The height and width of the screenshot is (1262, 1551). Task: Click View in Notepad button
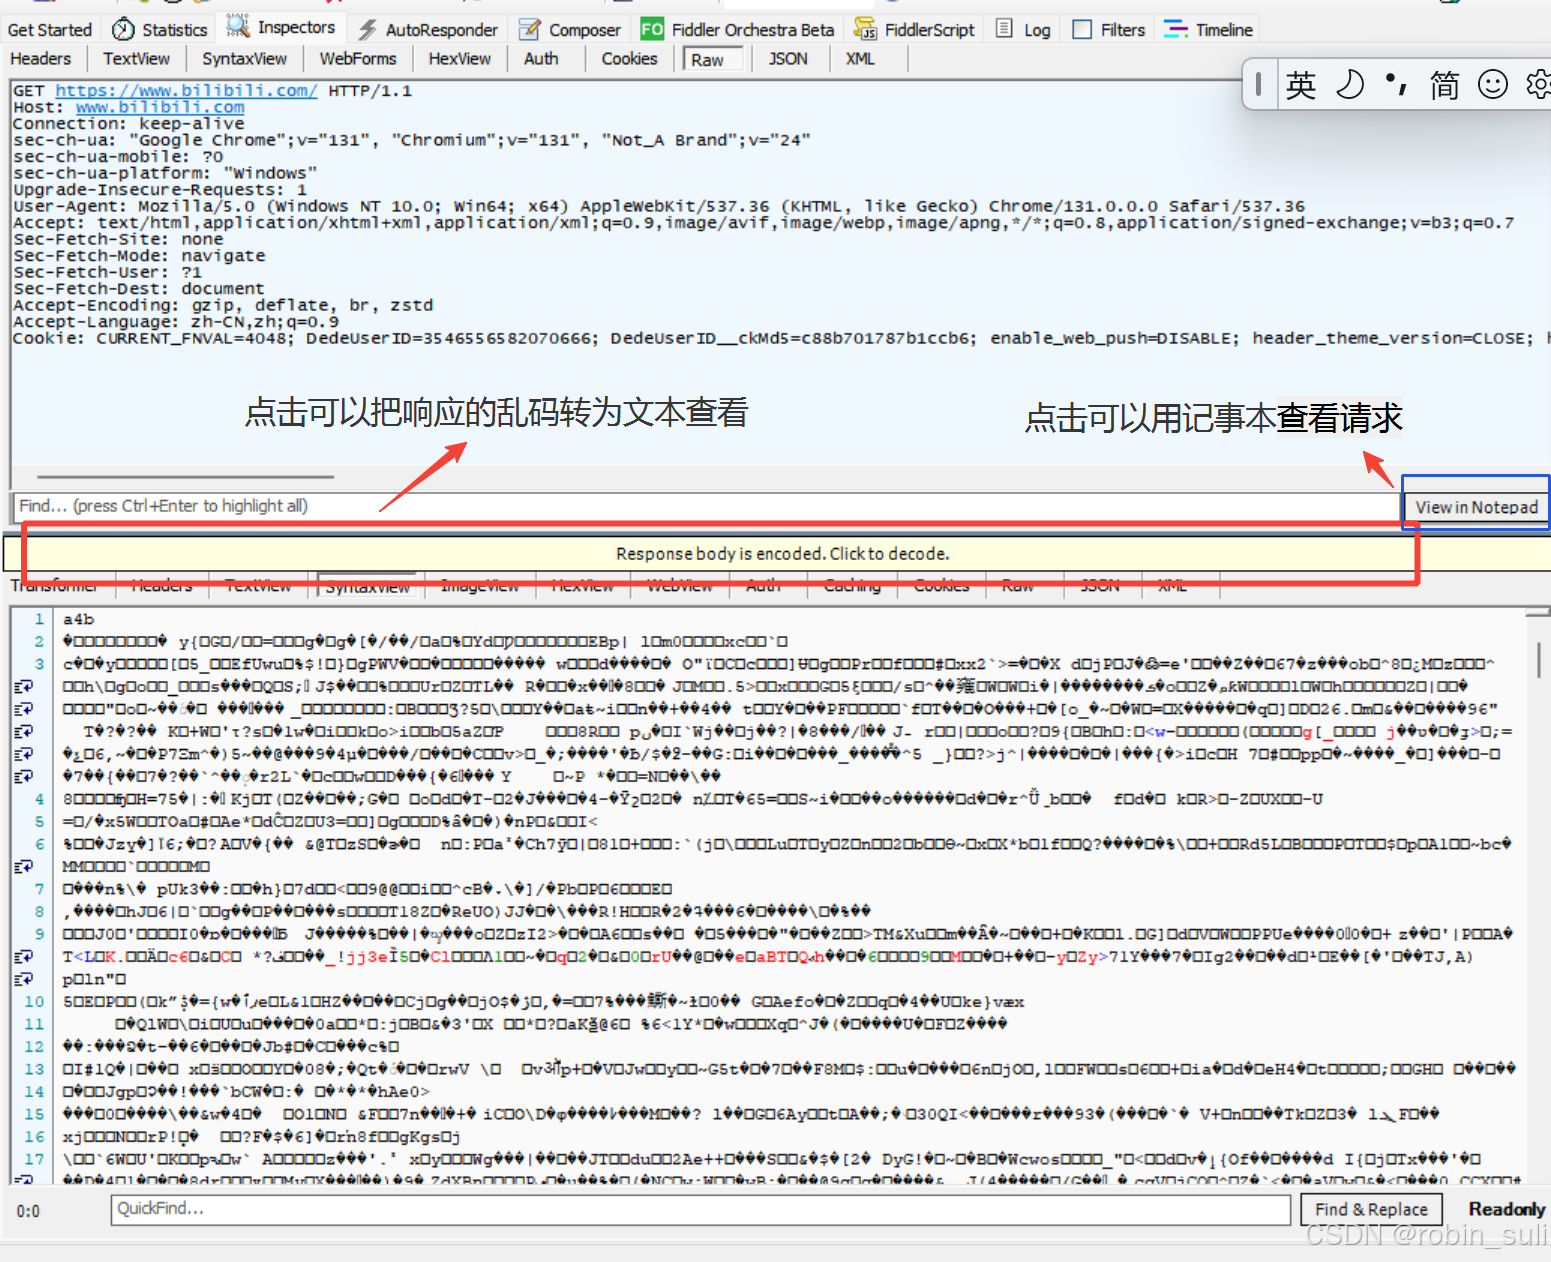[1476, 507]
